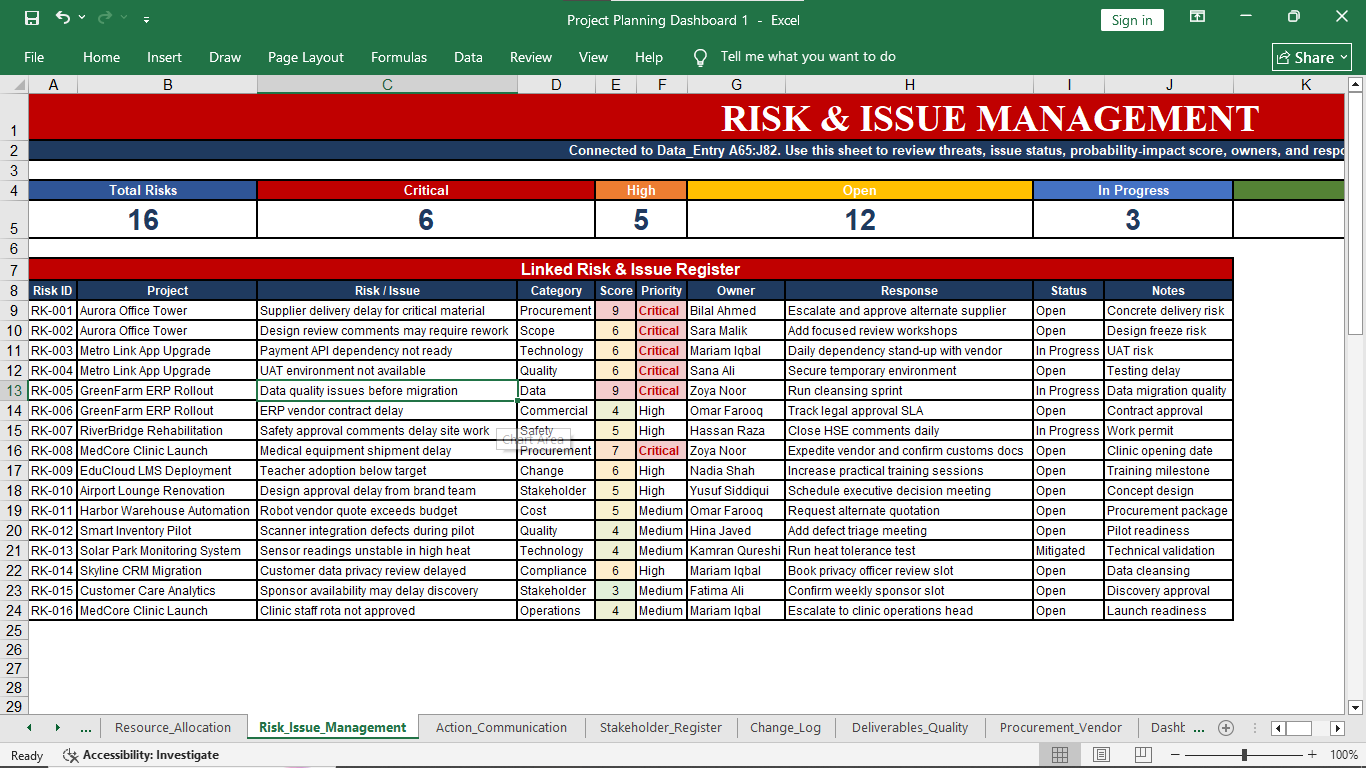The width and height of the screenshot is (1366, 768).
Task: Open the Page Layout tab
Action: [305, 57]
